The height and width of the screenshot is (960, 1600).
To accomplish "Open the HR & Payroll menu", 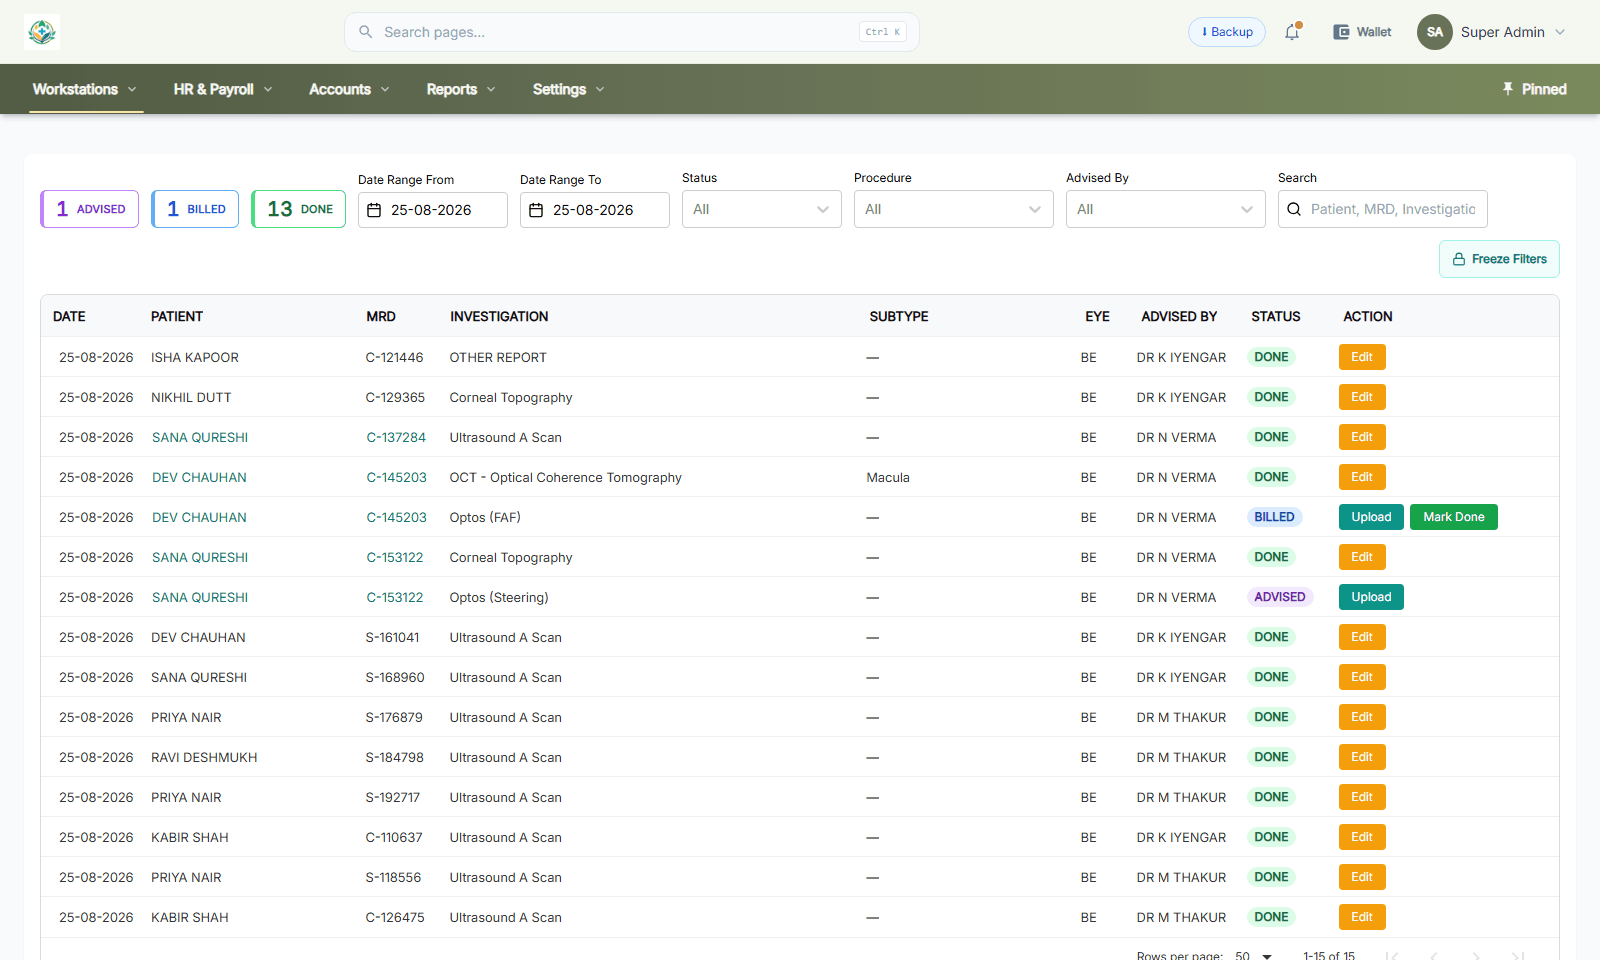I will point(223,89).
